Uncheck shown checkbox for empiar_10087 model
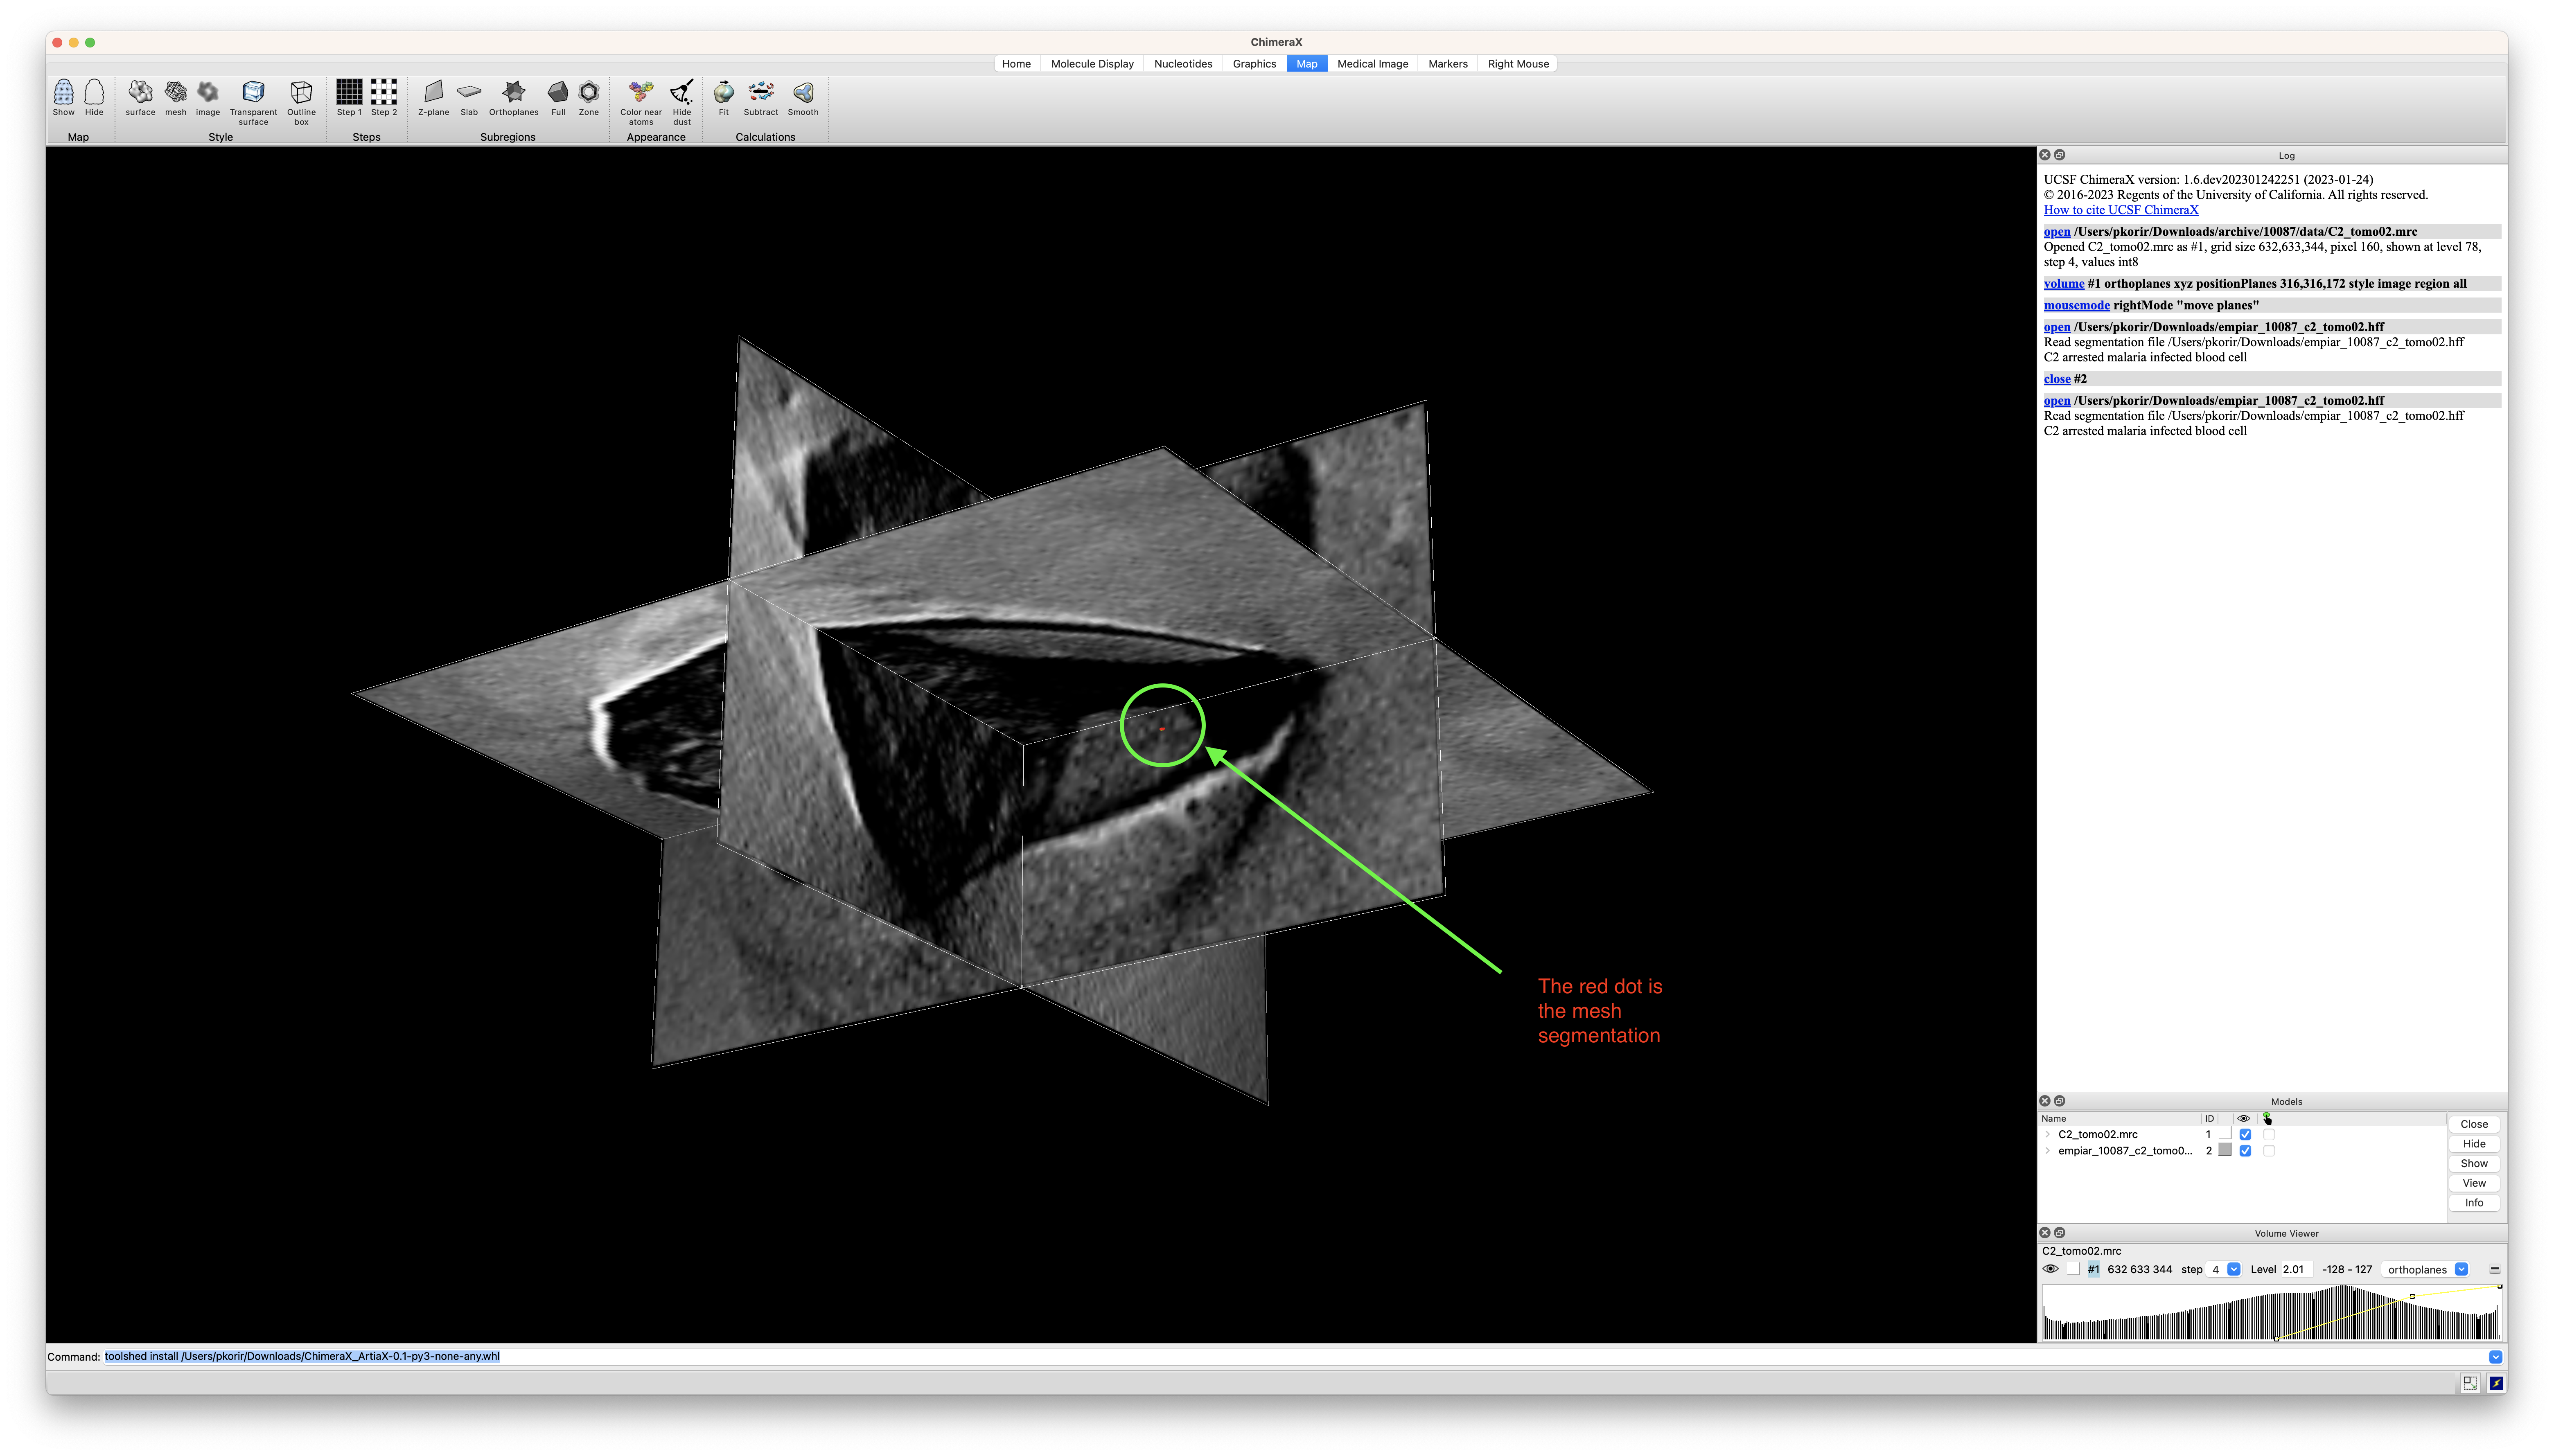This screenshot has width=2554, height=1456. pyautogui.click(x=2245, y=1151)
